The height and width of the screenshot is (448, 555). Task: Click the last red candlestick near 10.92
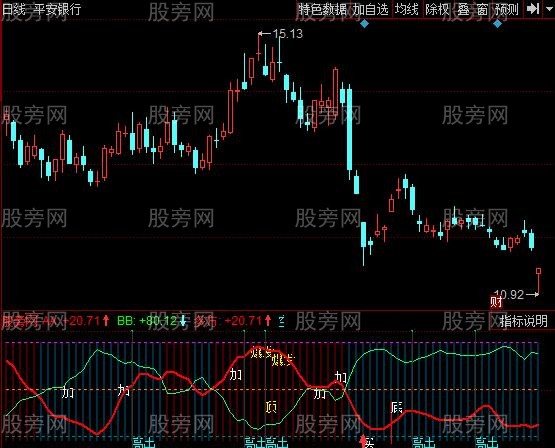[x=538, y=282]
